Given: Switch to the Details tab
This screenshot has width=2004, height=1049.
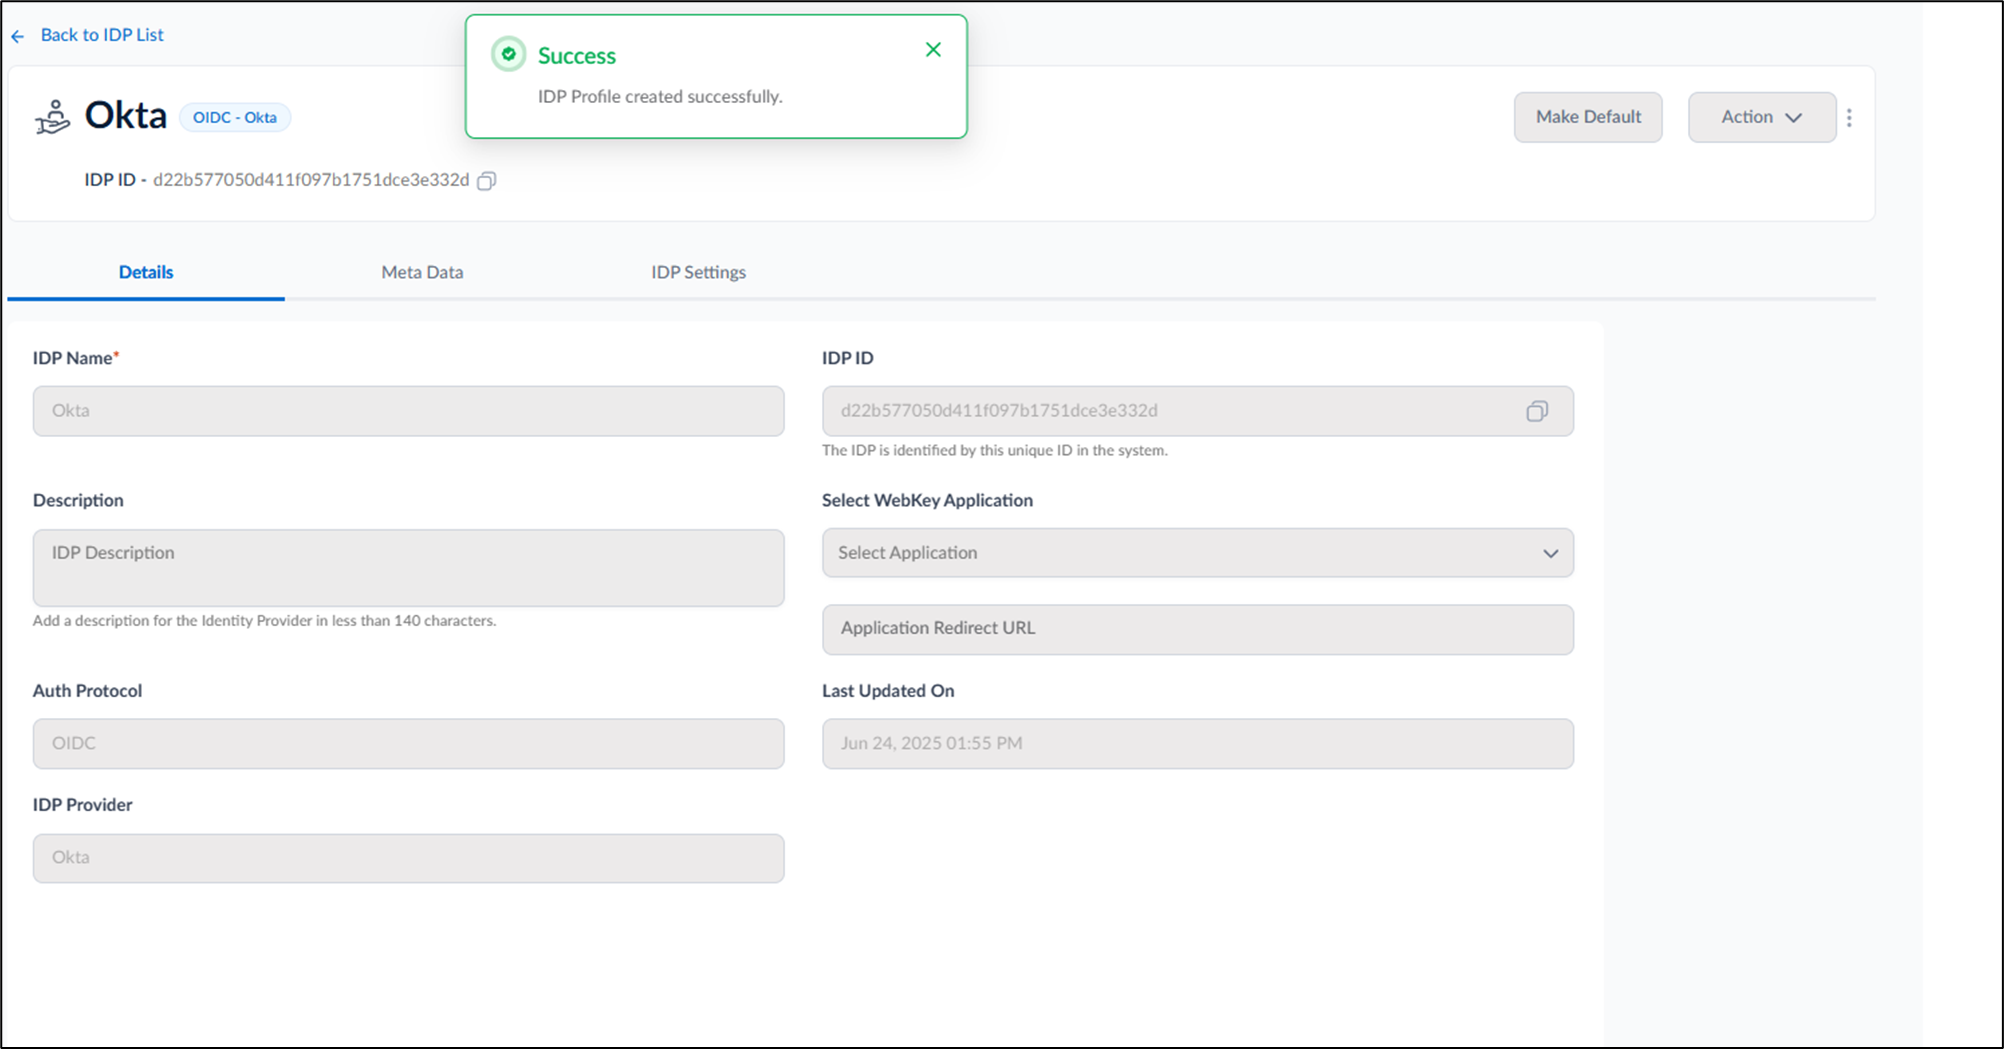Looking at the screenshot, I should point(146,272).
